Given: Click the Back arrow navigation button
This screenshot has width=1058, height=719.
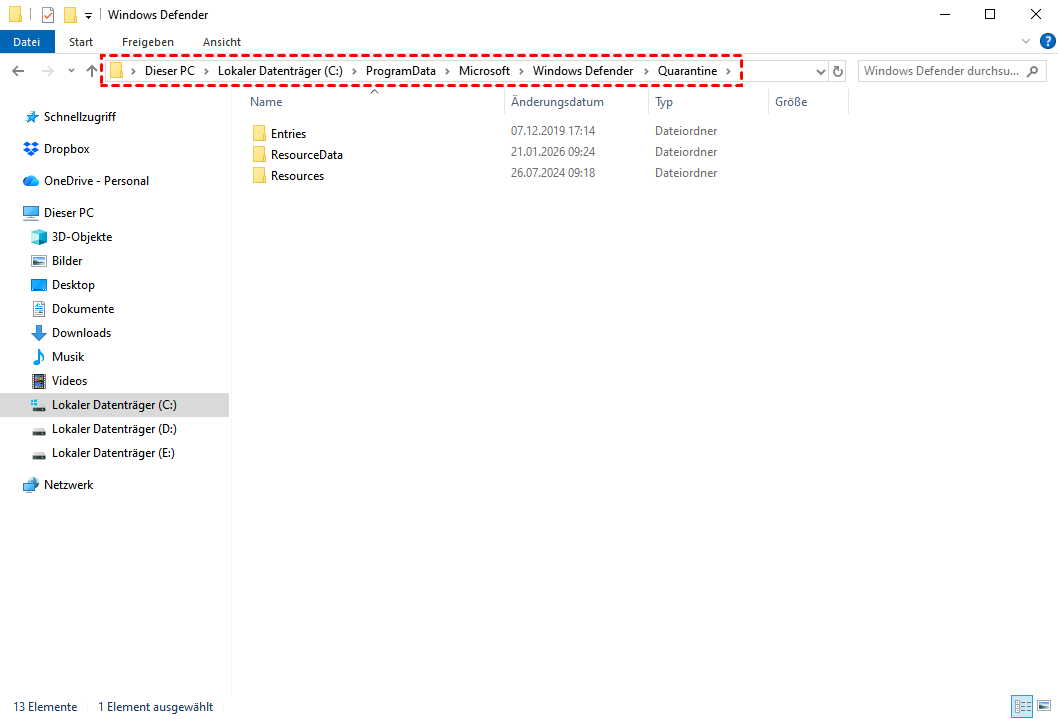Looking at the screenshot, I should click(18, 71).
